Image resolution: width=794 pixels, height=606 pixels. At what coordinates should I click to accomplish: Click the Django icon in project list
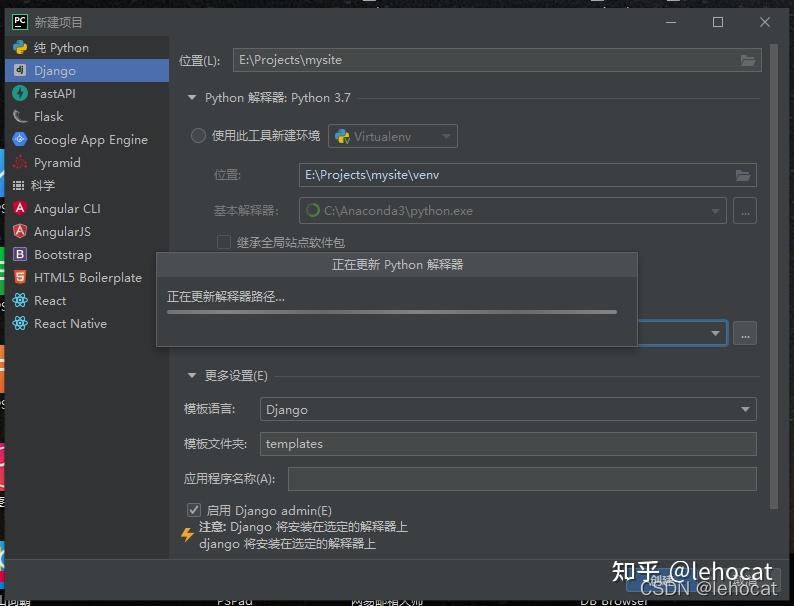click(x=20, y=70)
